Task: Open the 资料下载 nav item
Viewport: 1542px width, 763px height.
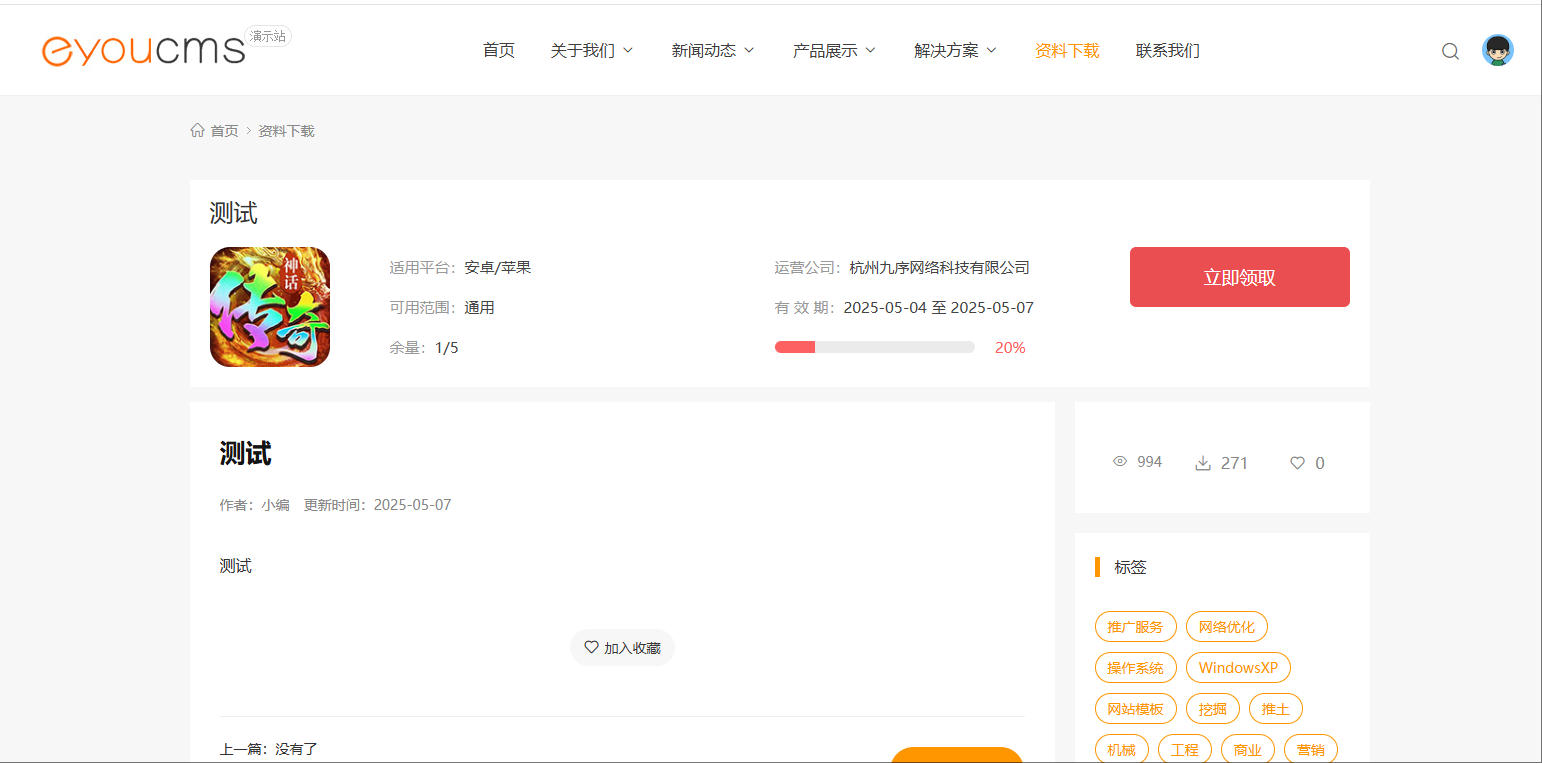Action: [x=1067, y=50]
